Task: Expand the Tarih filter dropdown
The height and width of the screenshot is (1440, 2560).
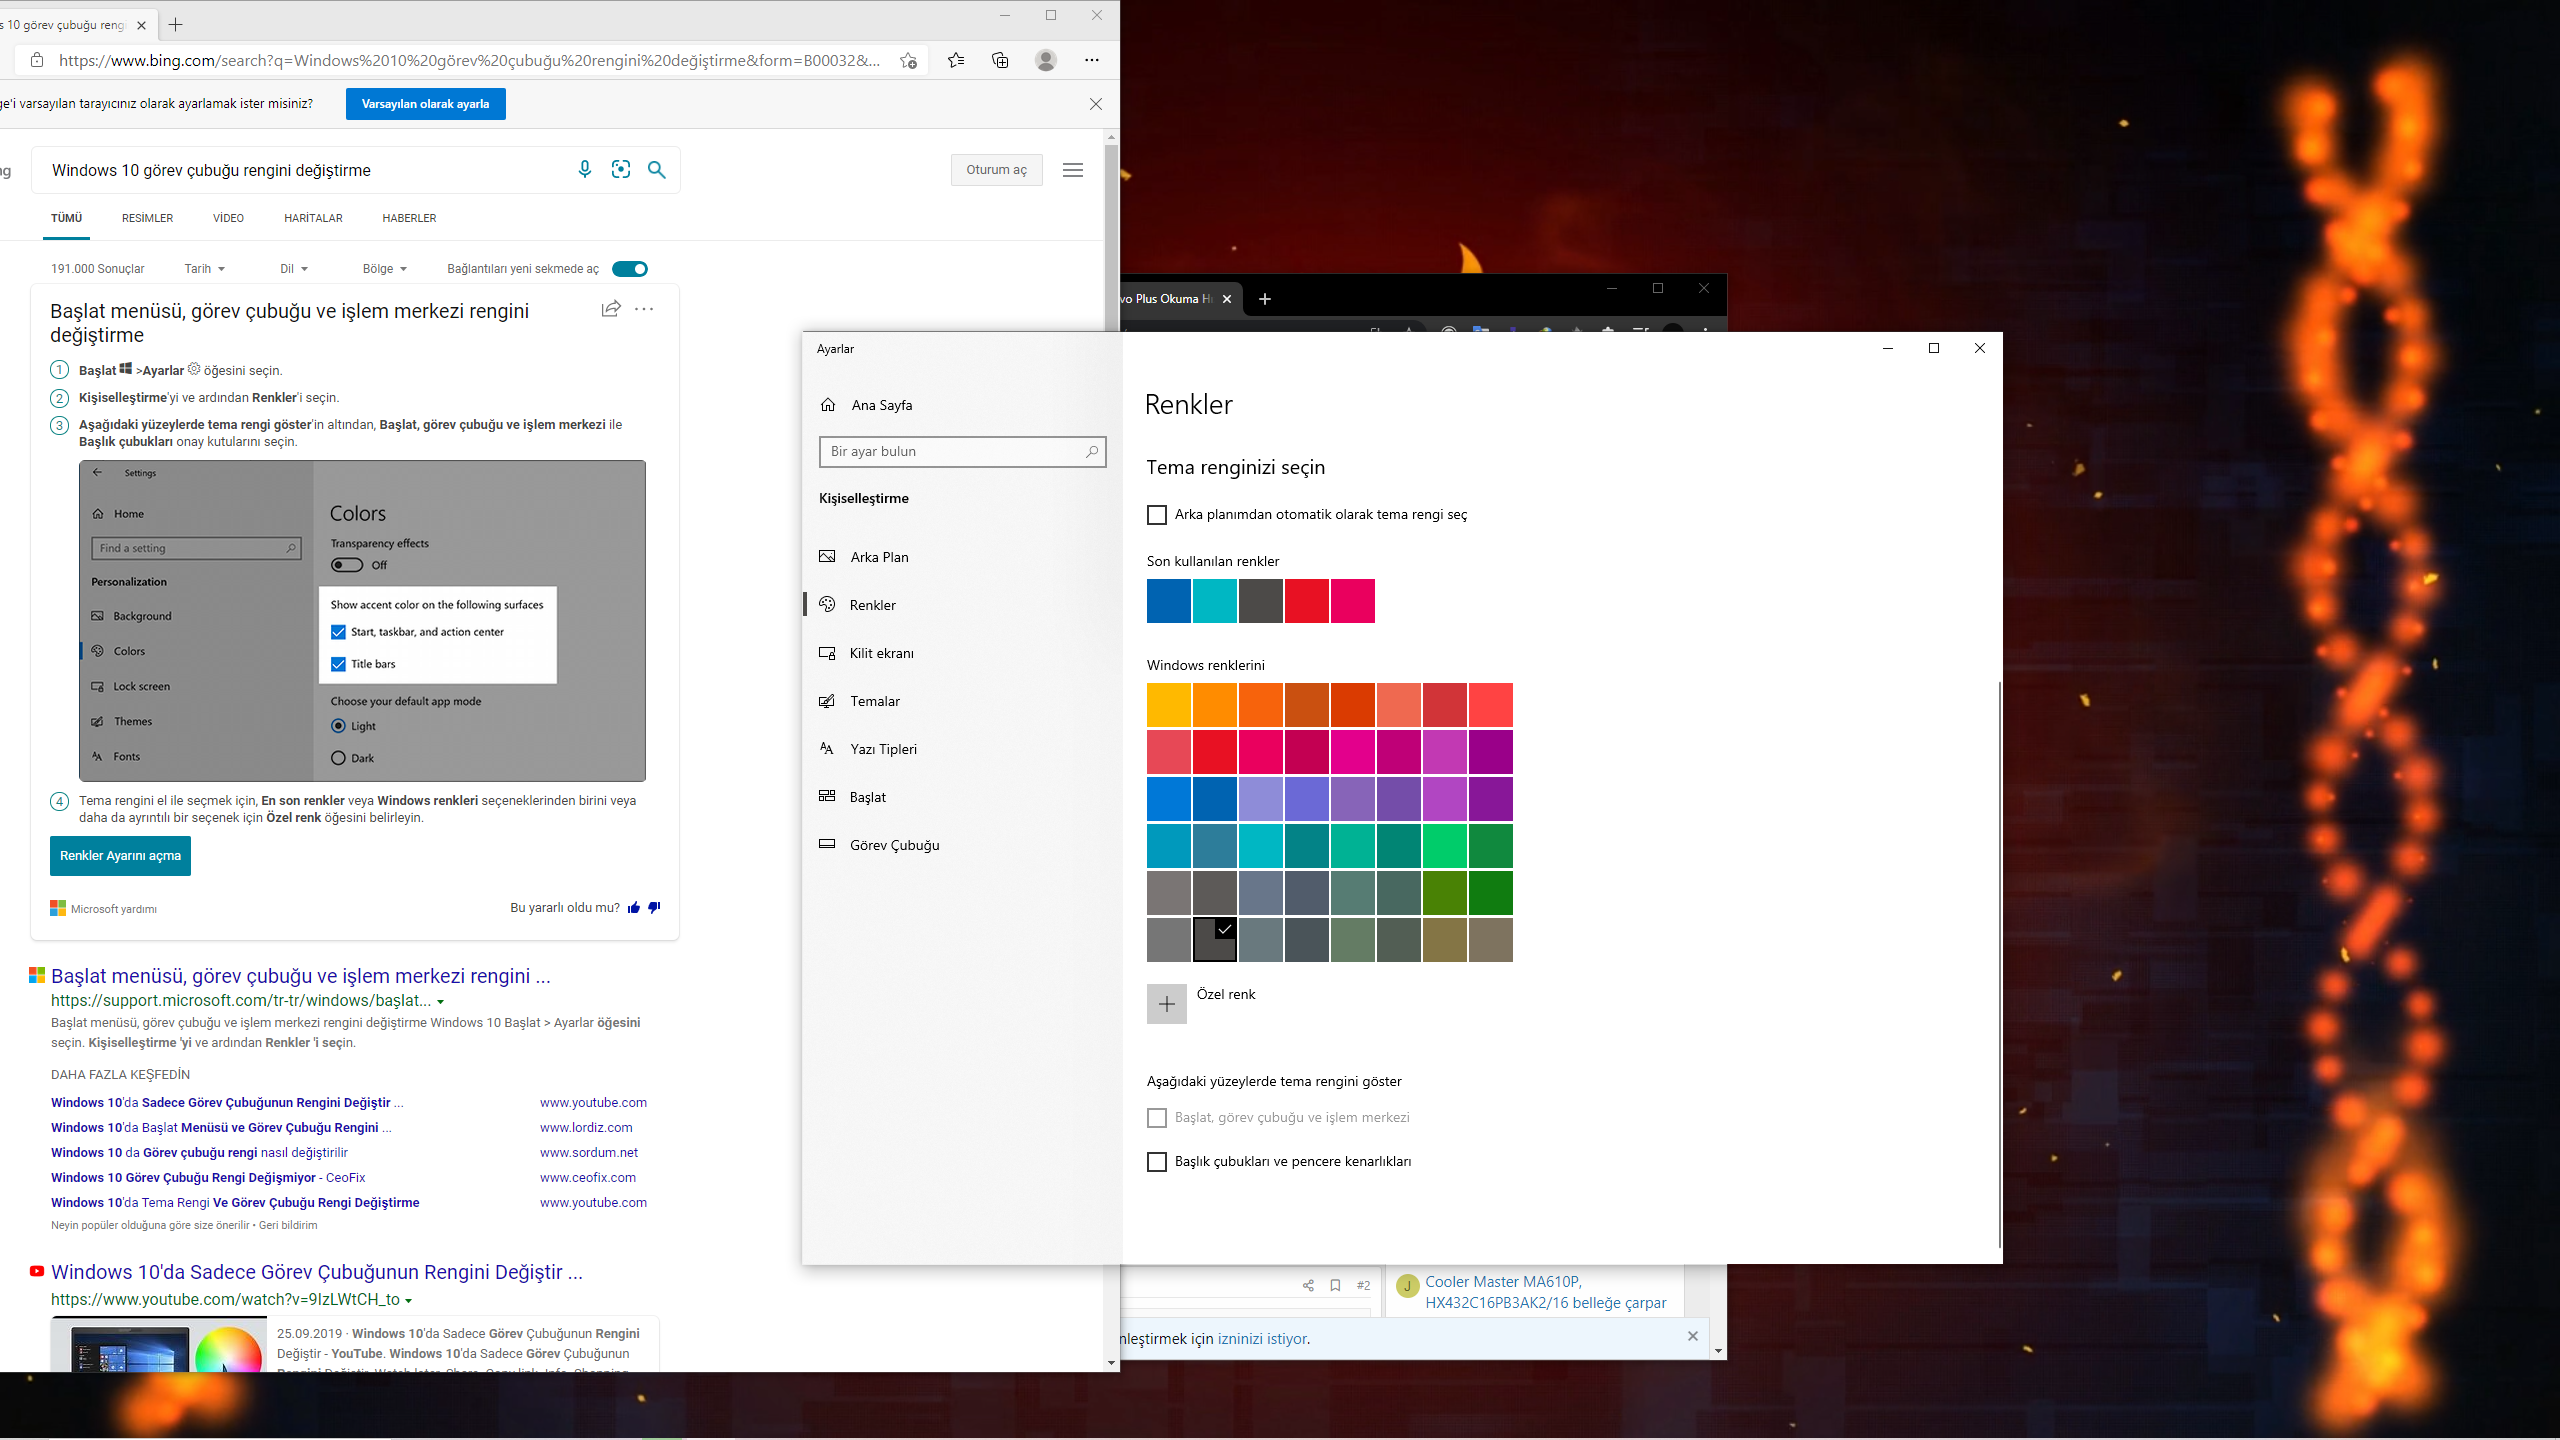Action: point(205,269)
